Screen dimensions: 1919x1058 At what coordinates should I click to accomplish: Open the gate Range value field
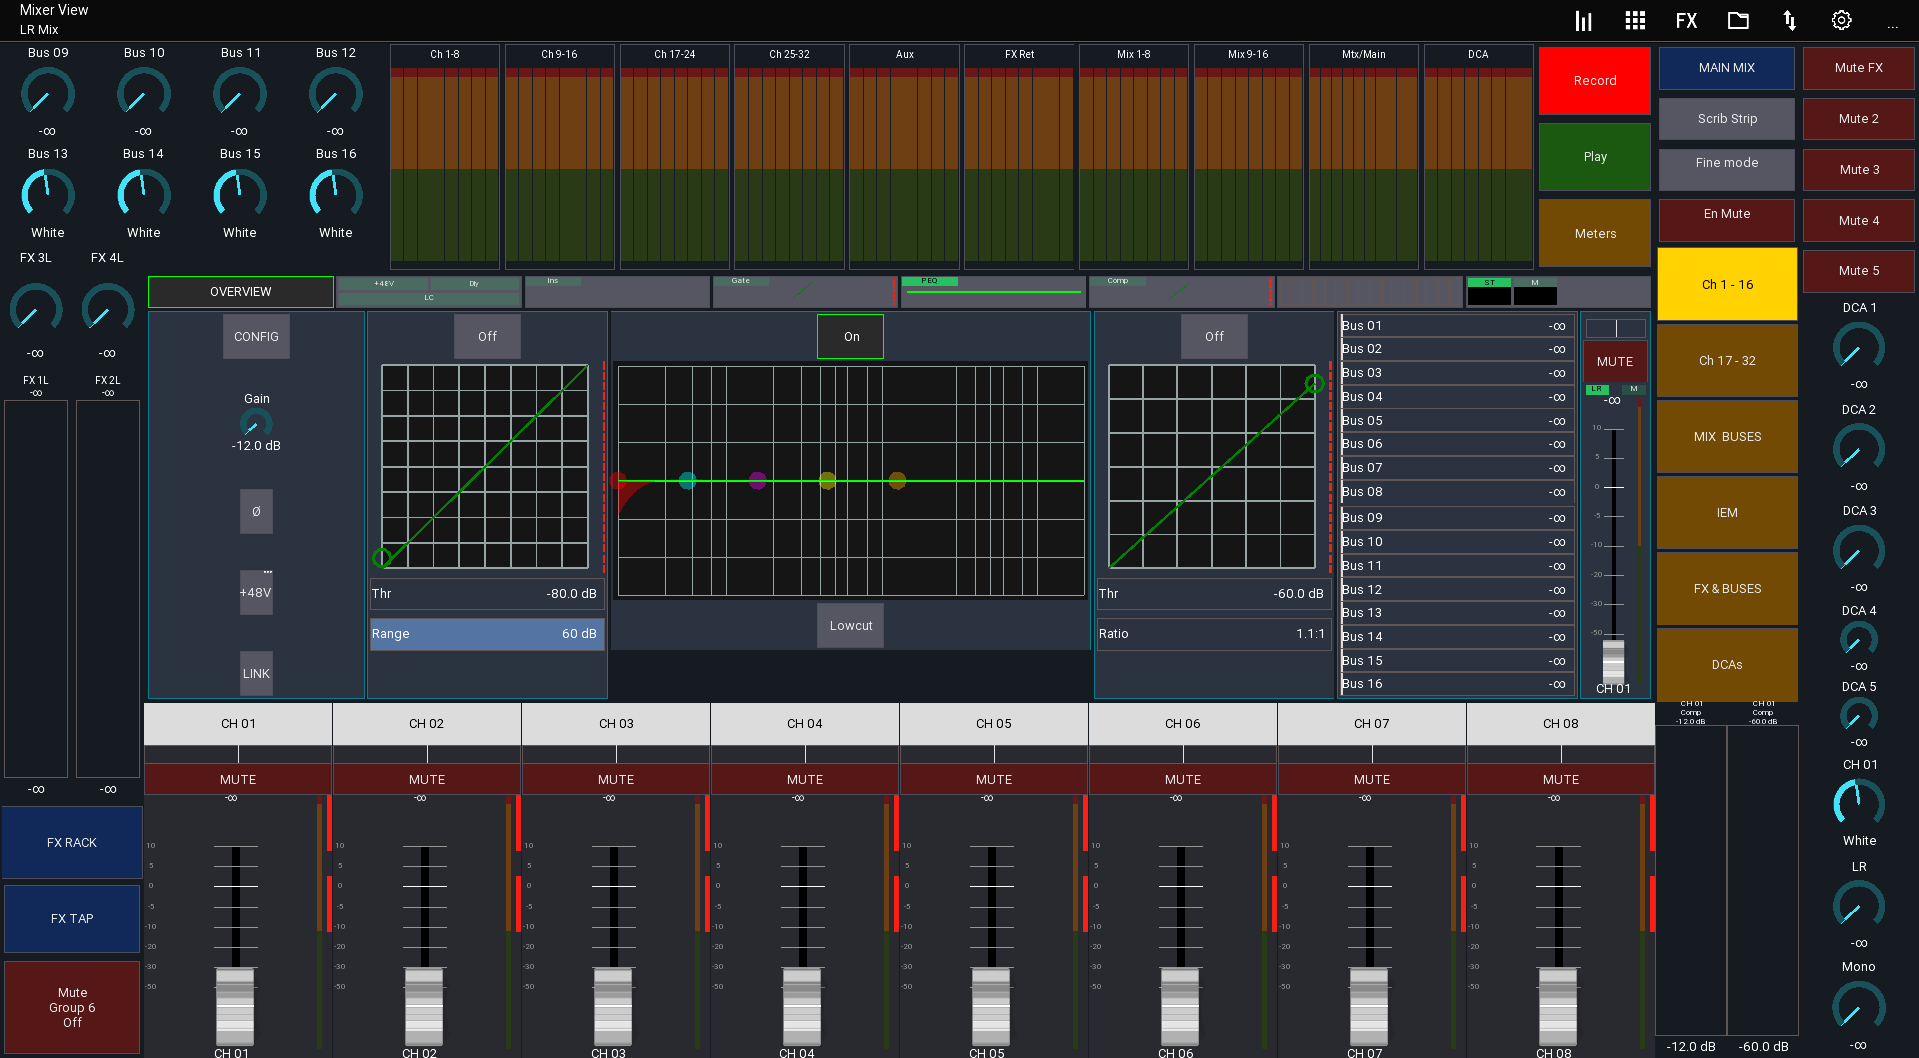[486, 634]
